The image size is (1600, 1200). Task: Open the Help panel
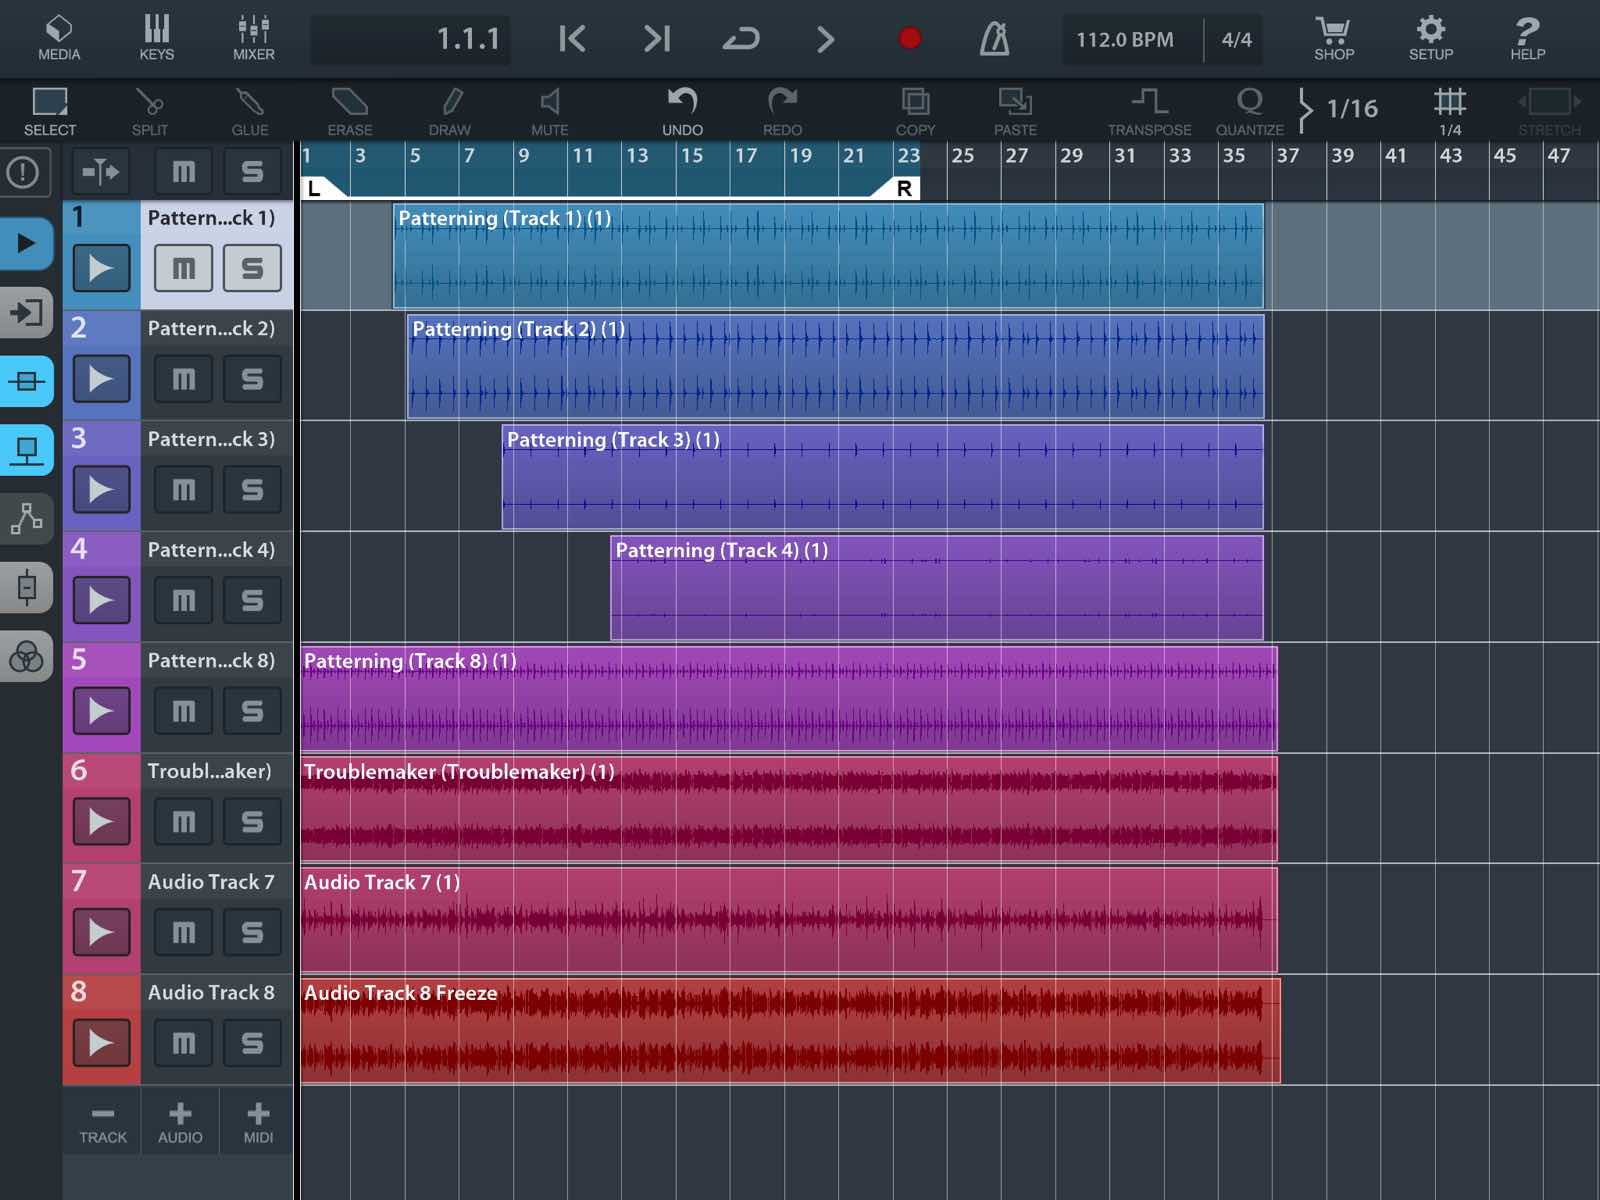1527,39
